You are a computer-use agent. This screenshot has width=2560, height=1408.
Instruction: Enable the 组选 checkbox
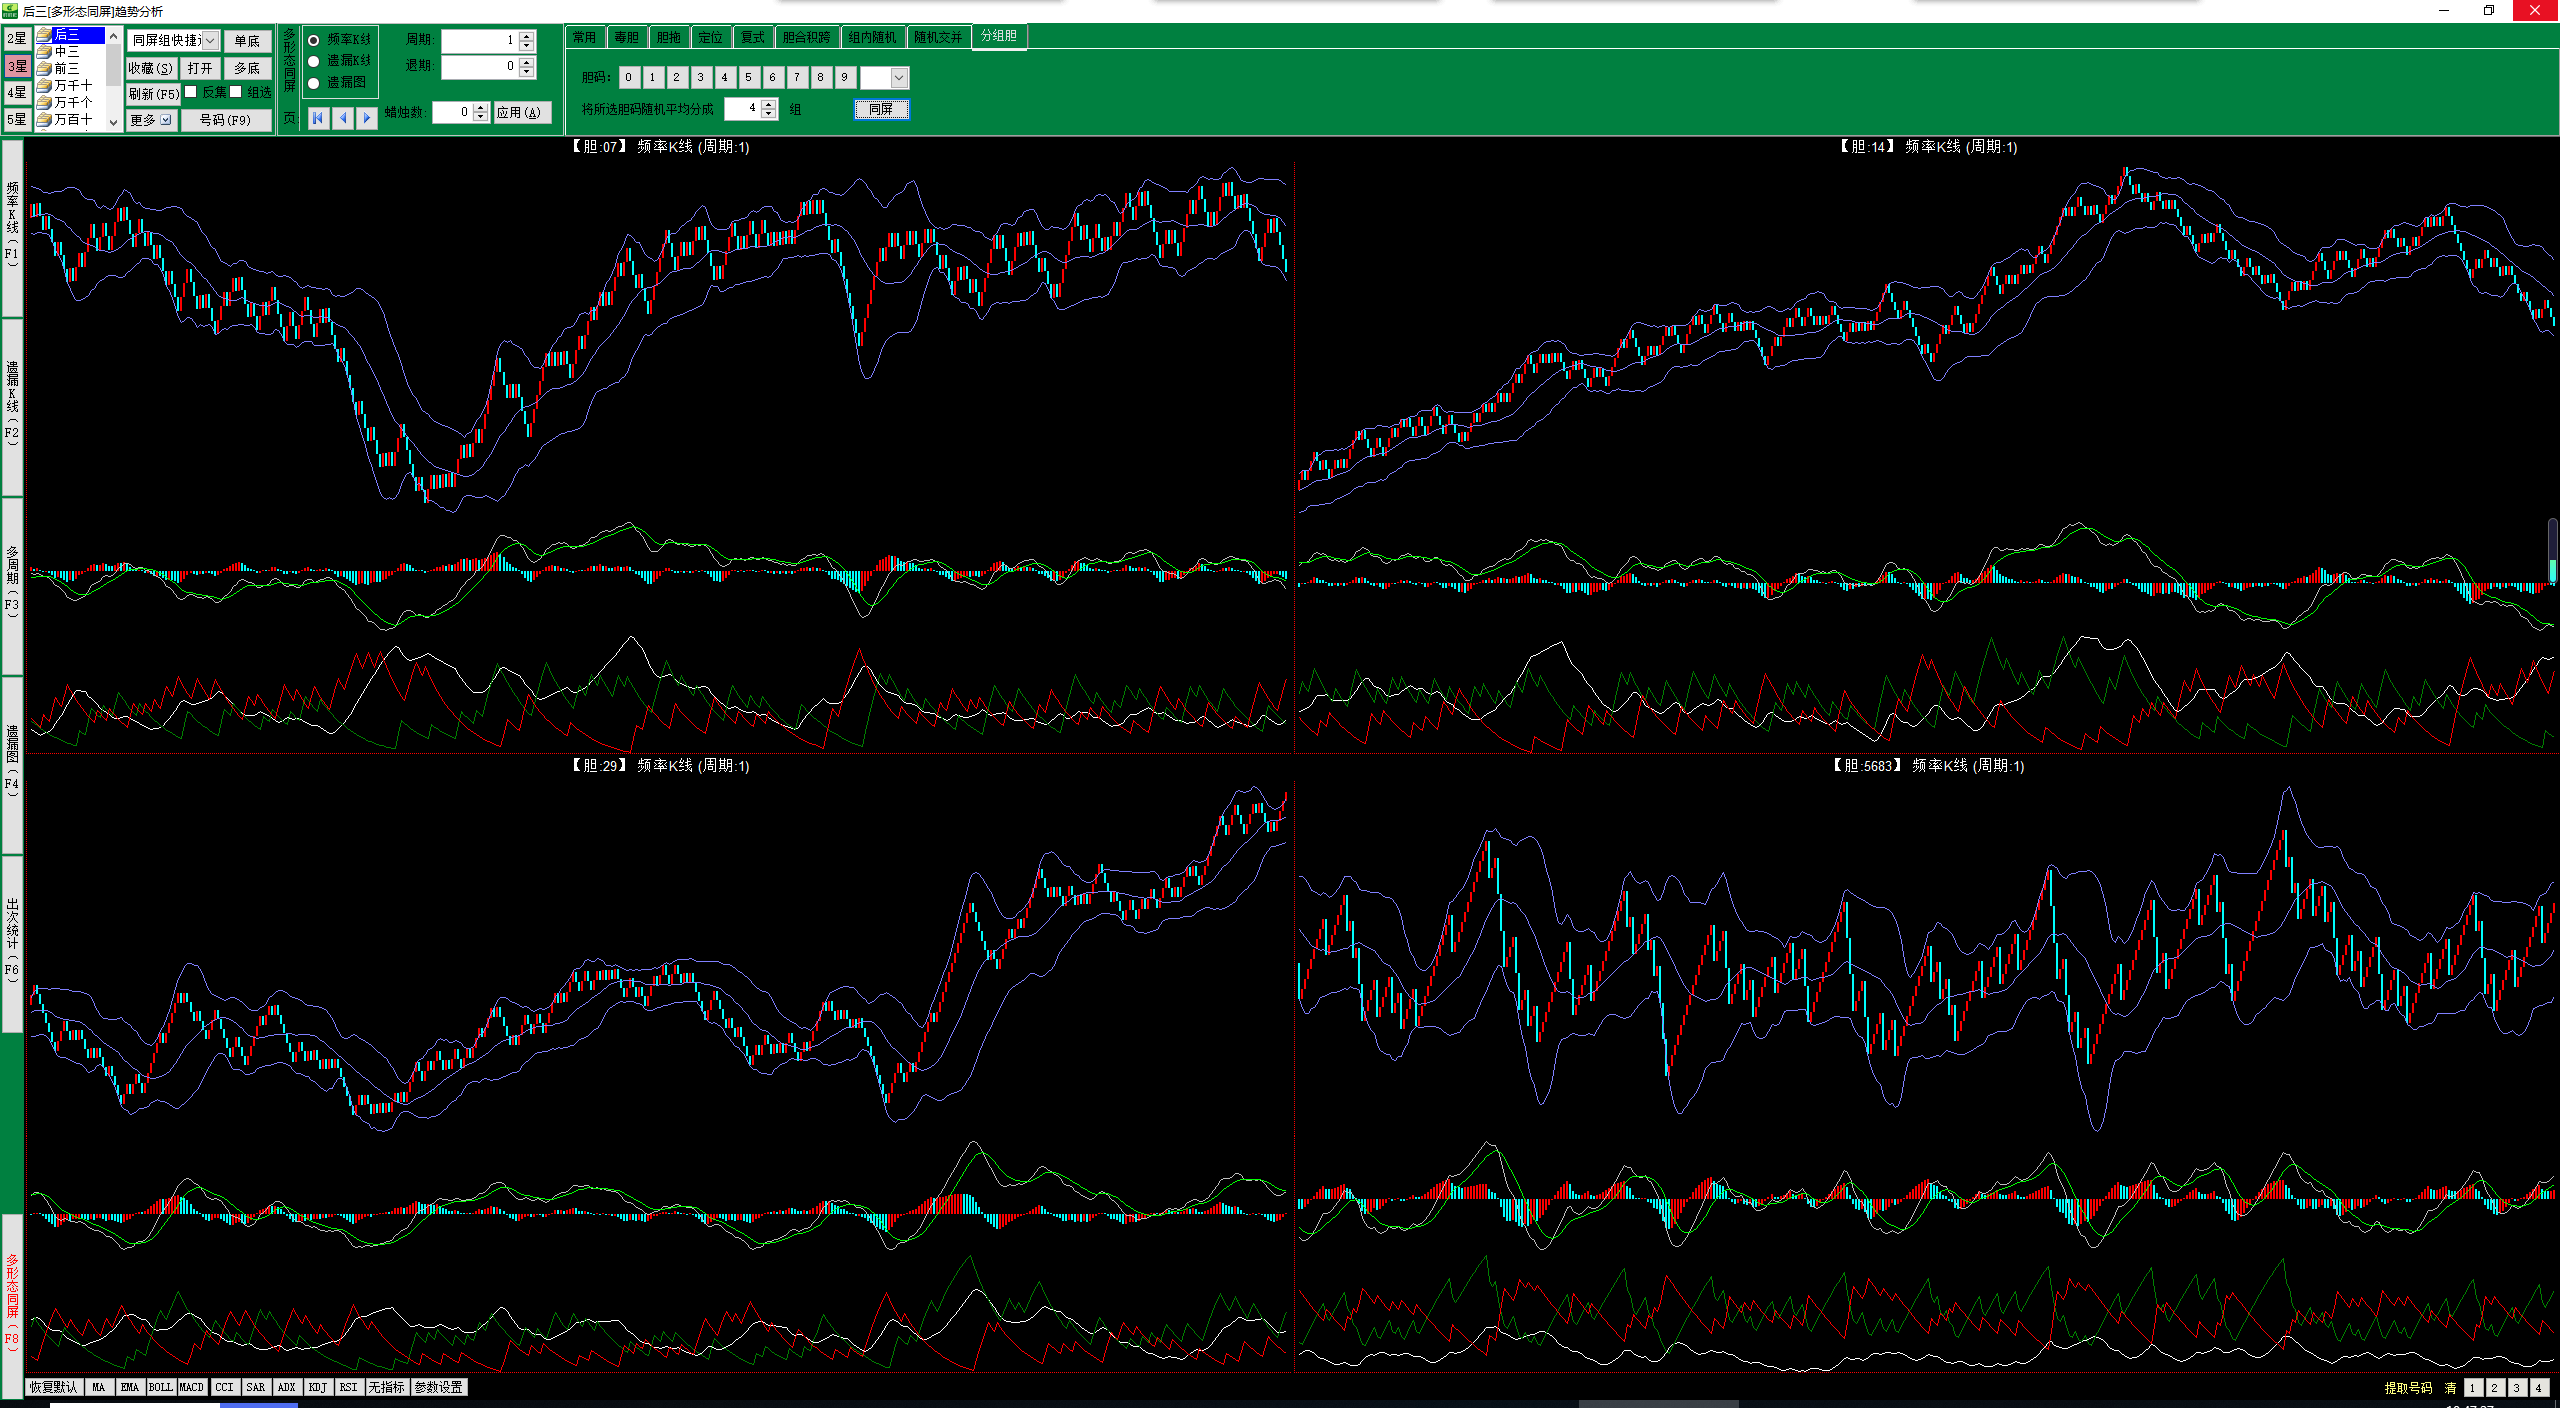pyautogui.click(x=236, y=92)
